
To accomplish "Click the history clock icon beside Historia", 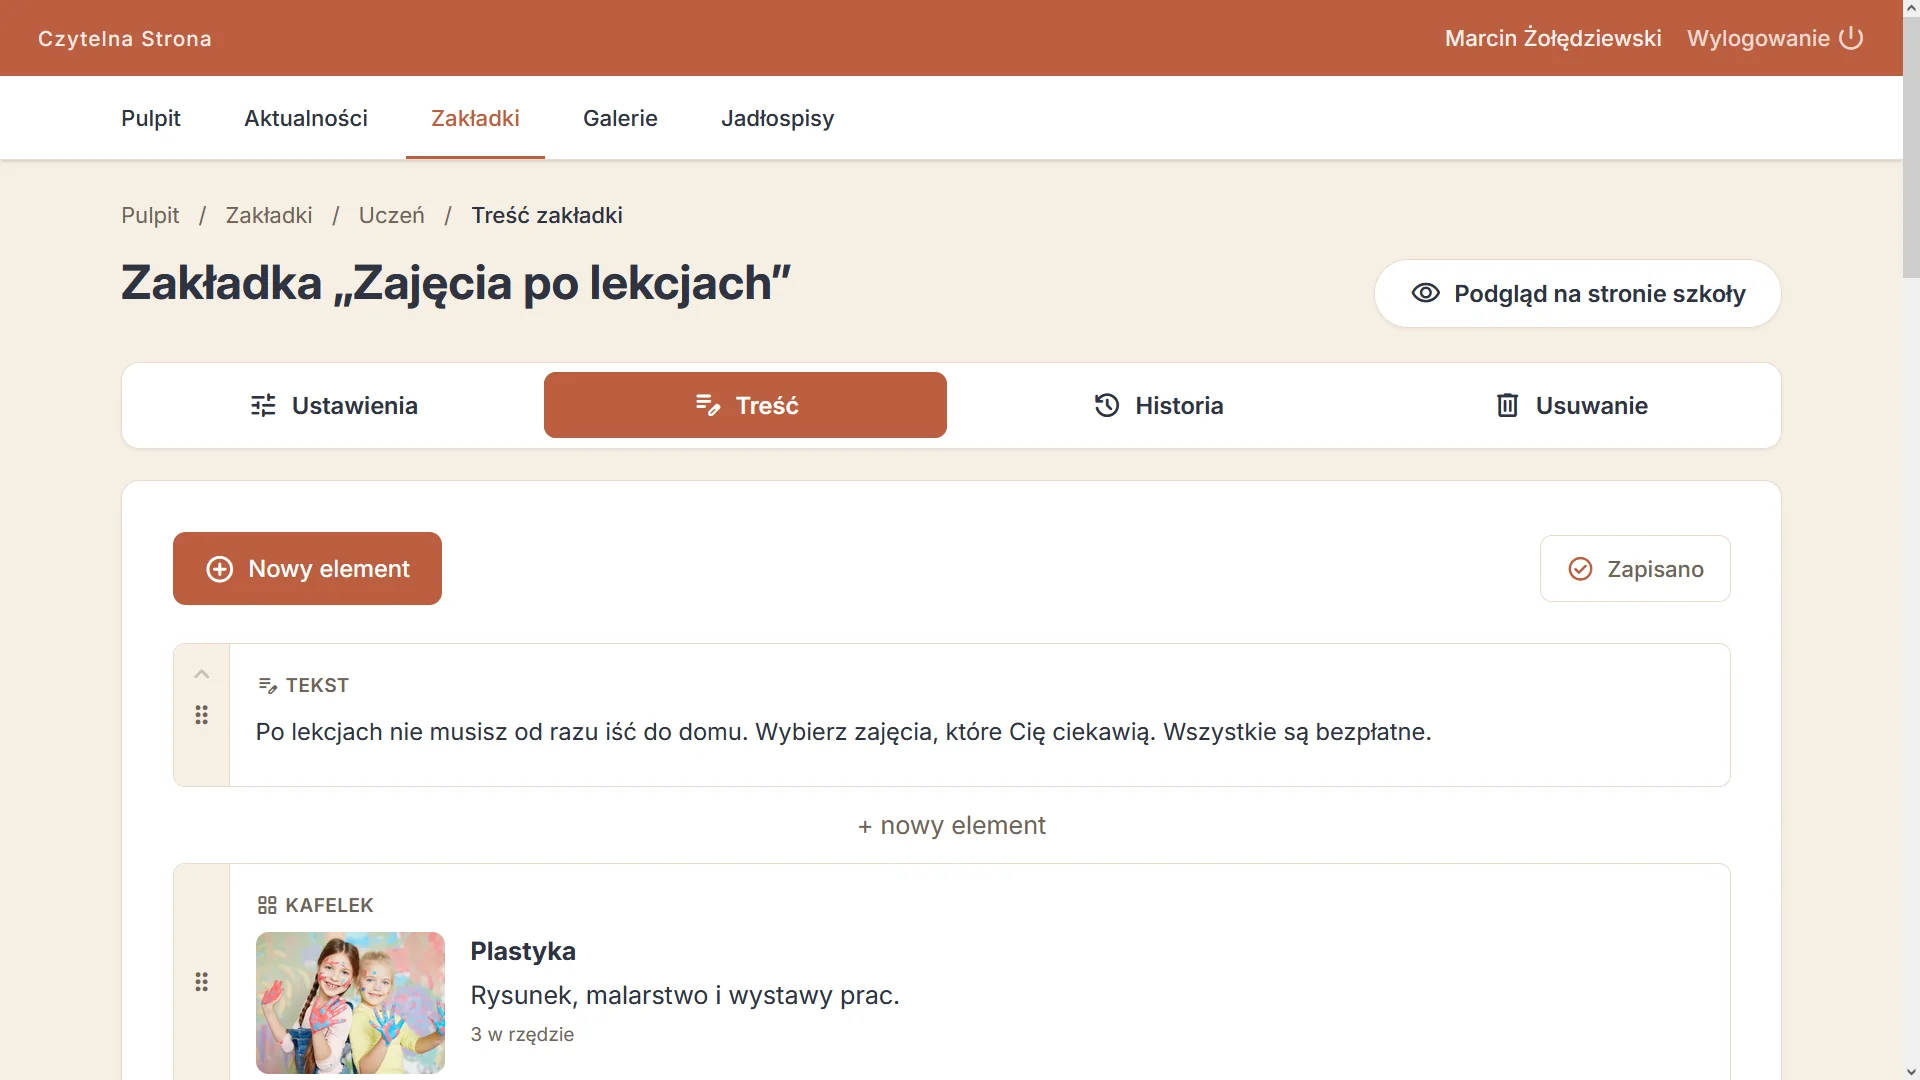I will 1107,405.
